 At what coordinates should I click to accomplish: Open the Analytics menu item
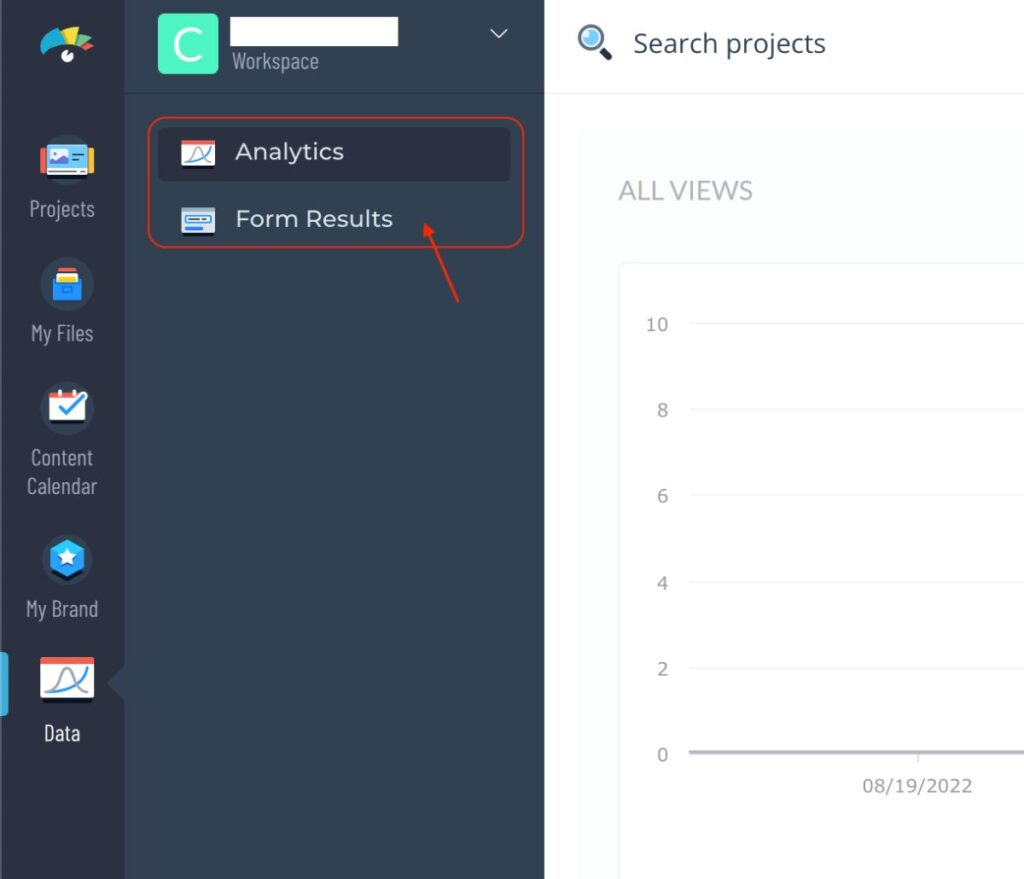click(x=289, y=152)
